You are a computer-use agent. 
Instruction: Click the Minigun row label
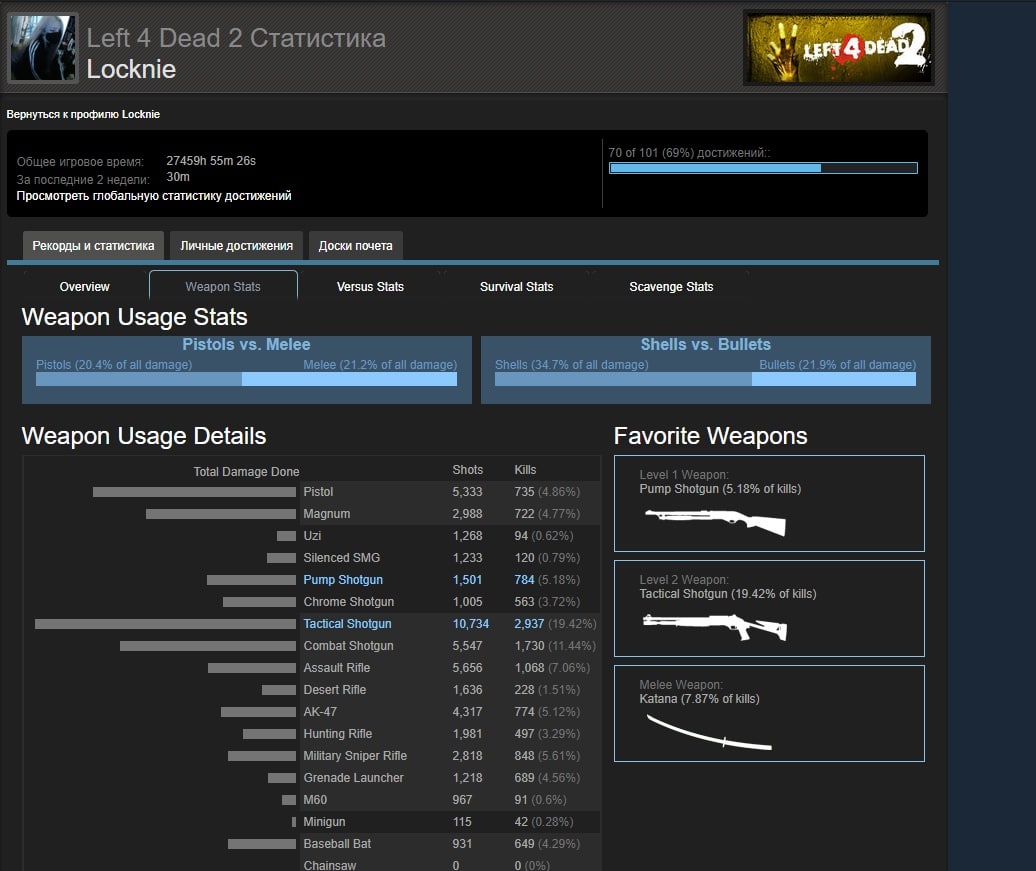point(324,822)
